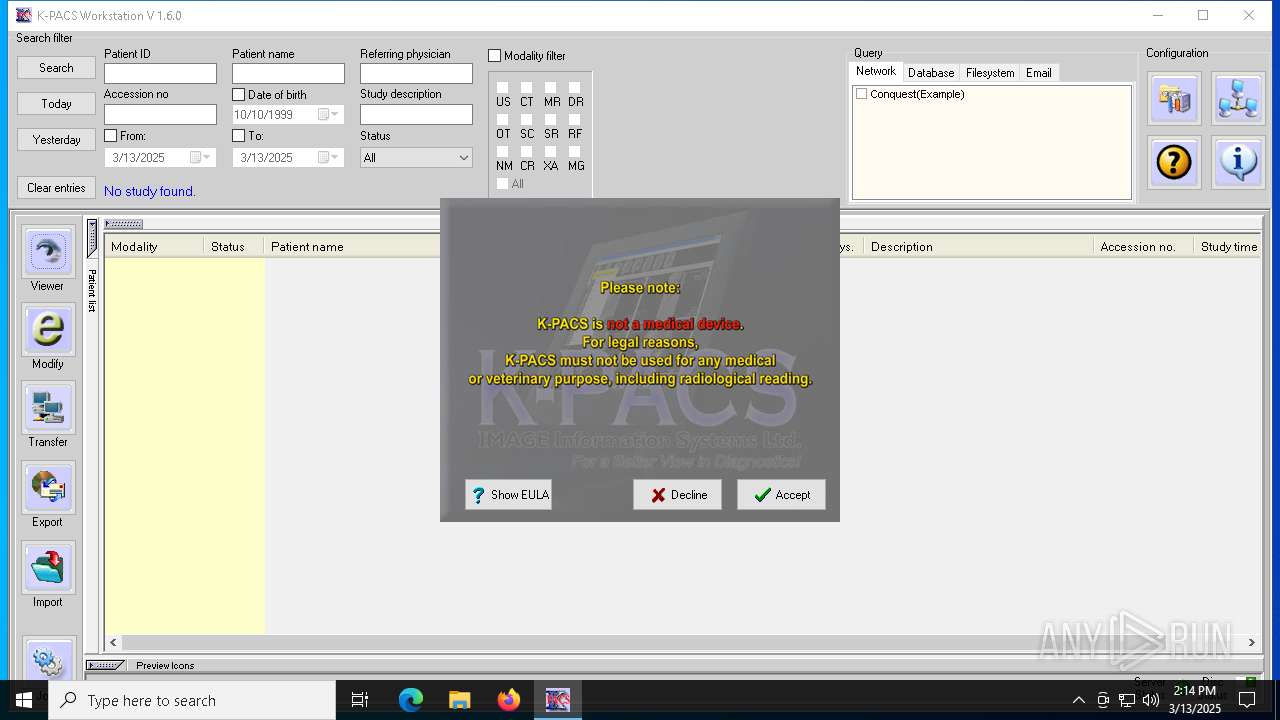Switch to the Database query tab

coord(931,73)
